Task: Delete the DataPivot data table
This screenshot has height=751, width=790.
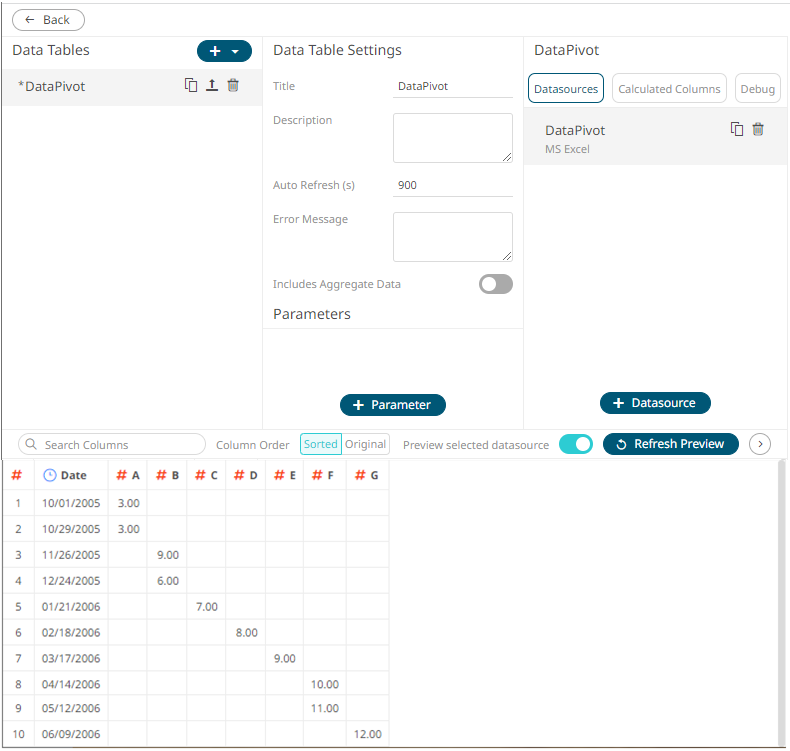Action: (233, 86)
